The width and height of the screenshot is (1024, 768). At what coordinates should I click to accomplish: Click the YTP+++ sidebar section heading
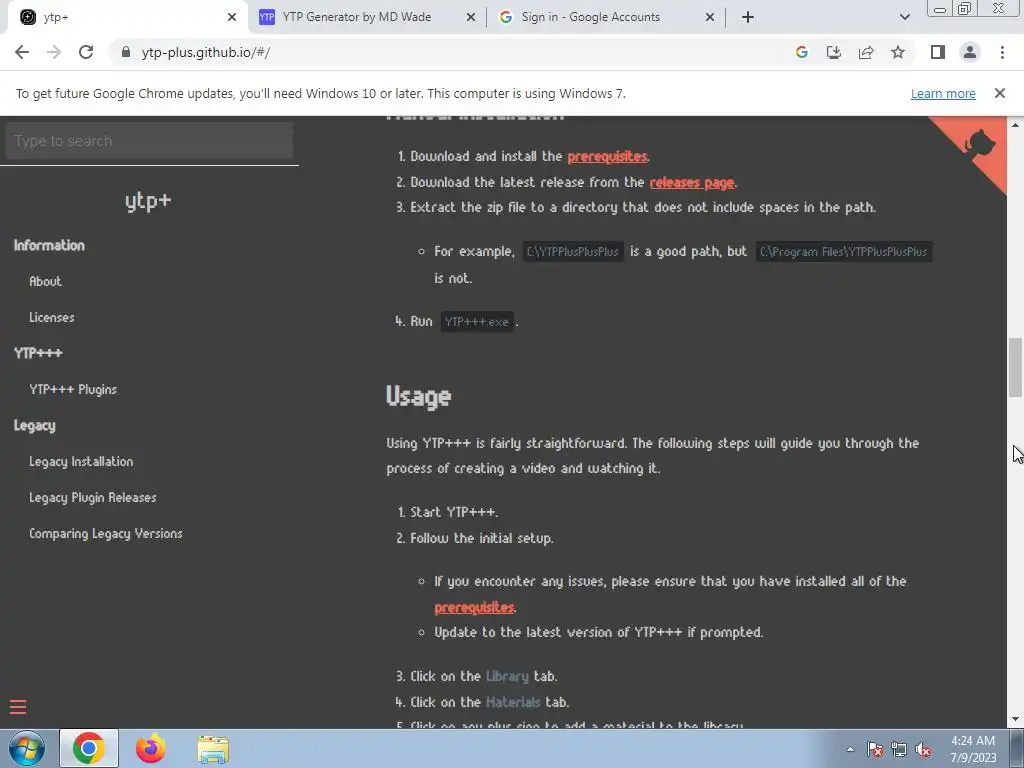click(38, 353)
